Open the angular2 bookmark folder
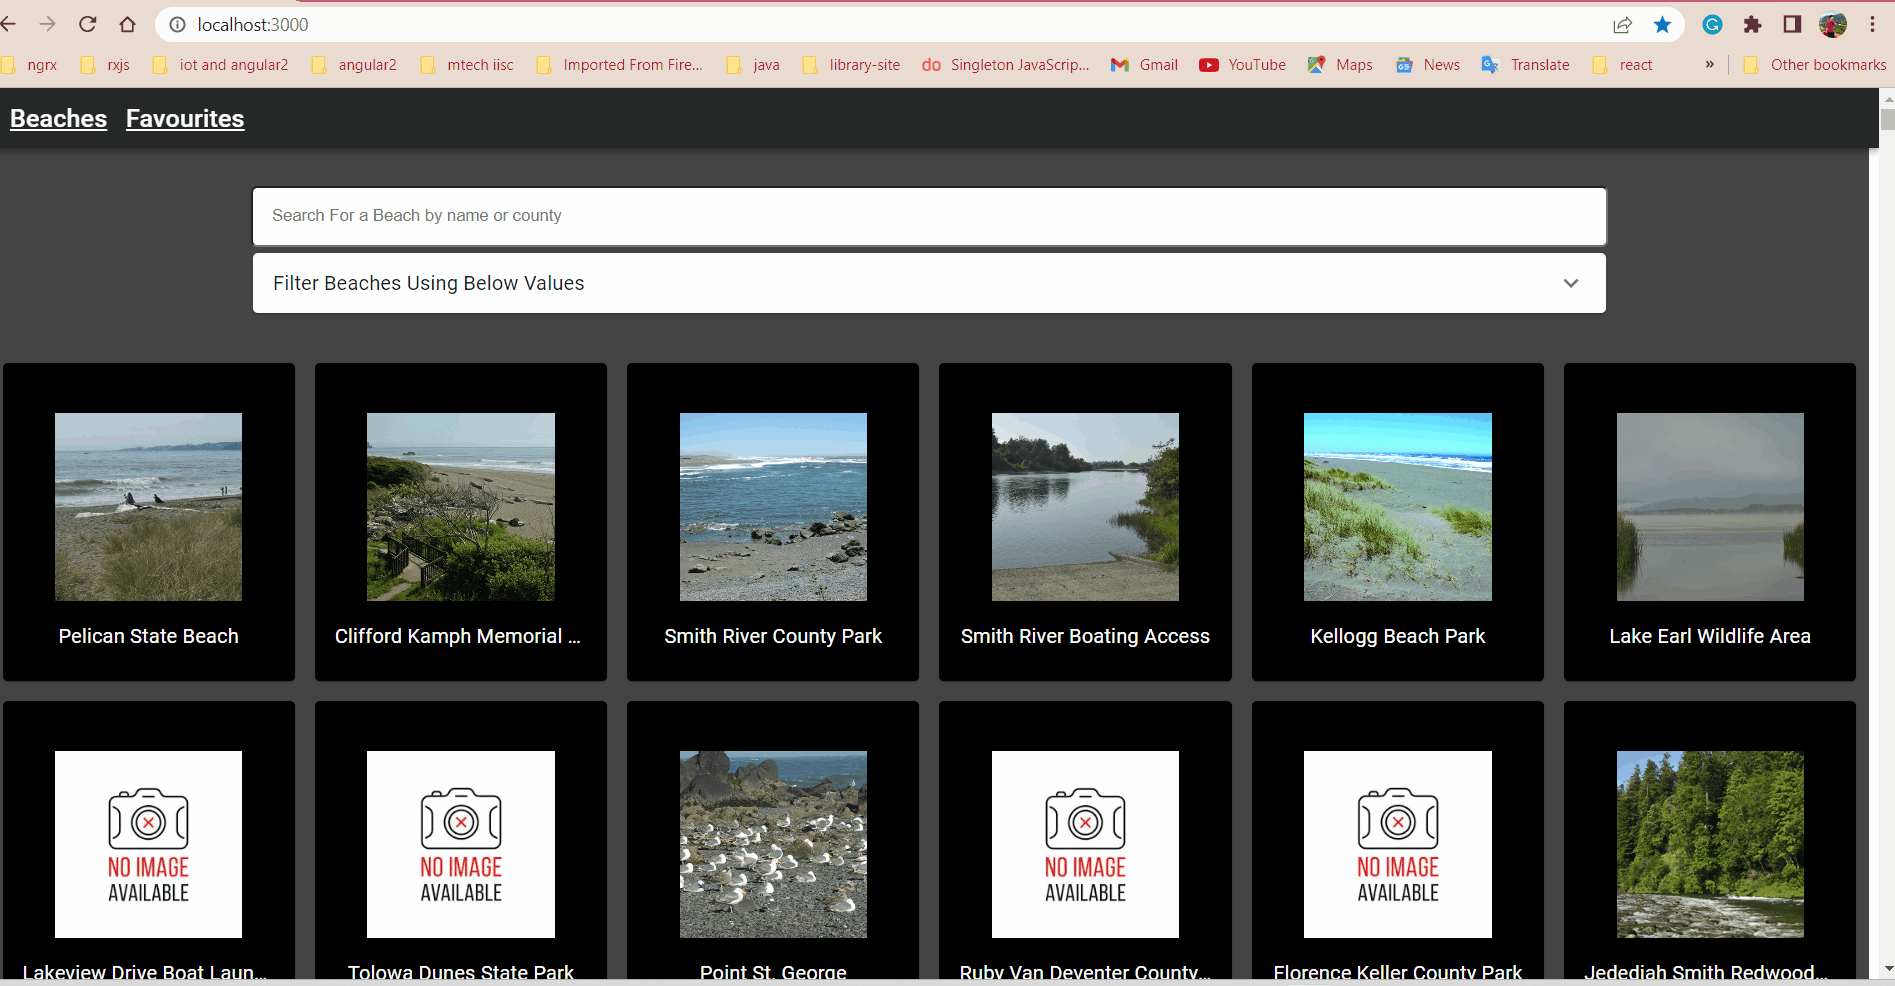Viewport: 1895px width, 986px height. click(354, 65)
